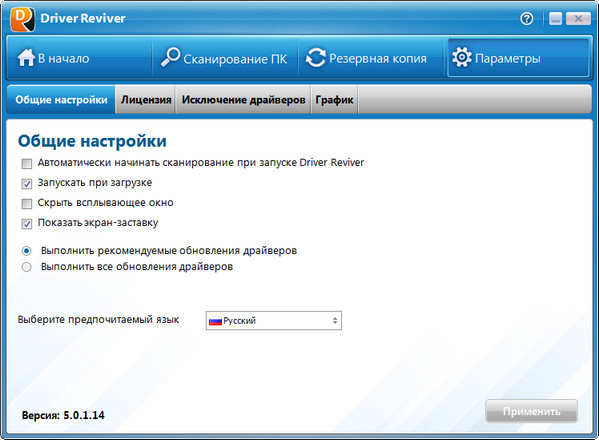Switch to График tab
This screenshot has height=440, width=599.
point(334,100)
